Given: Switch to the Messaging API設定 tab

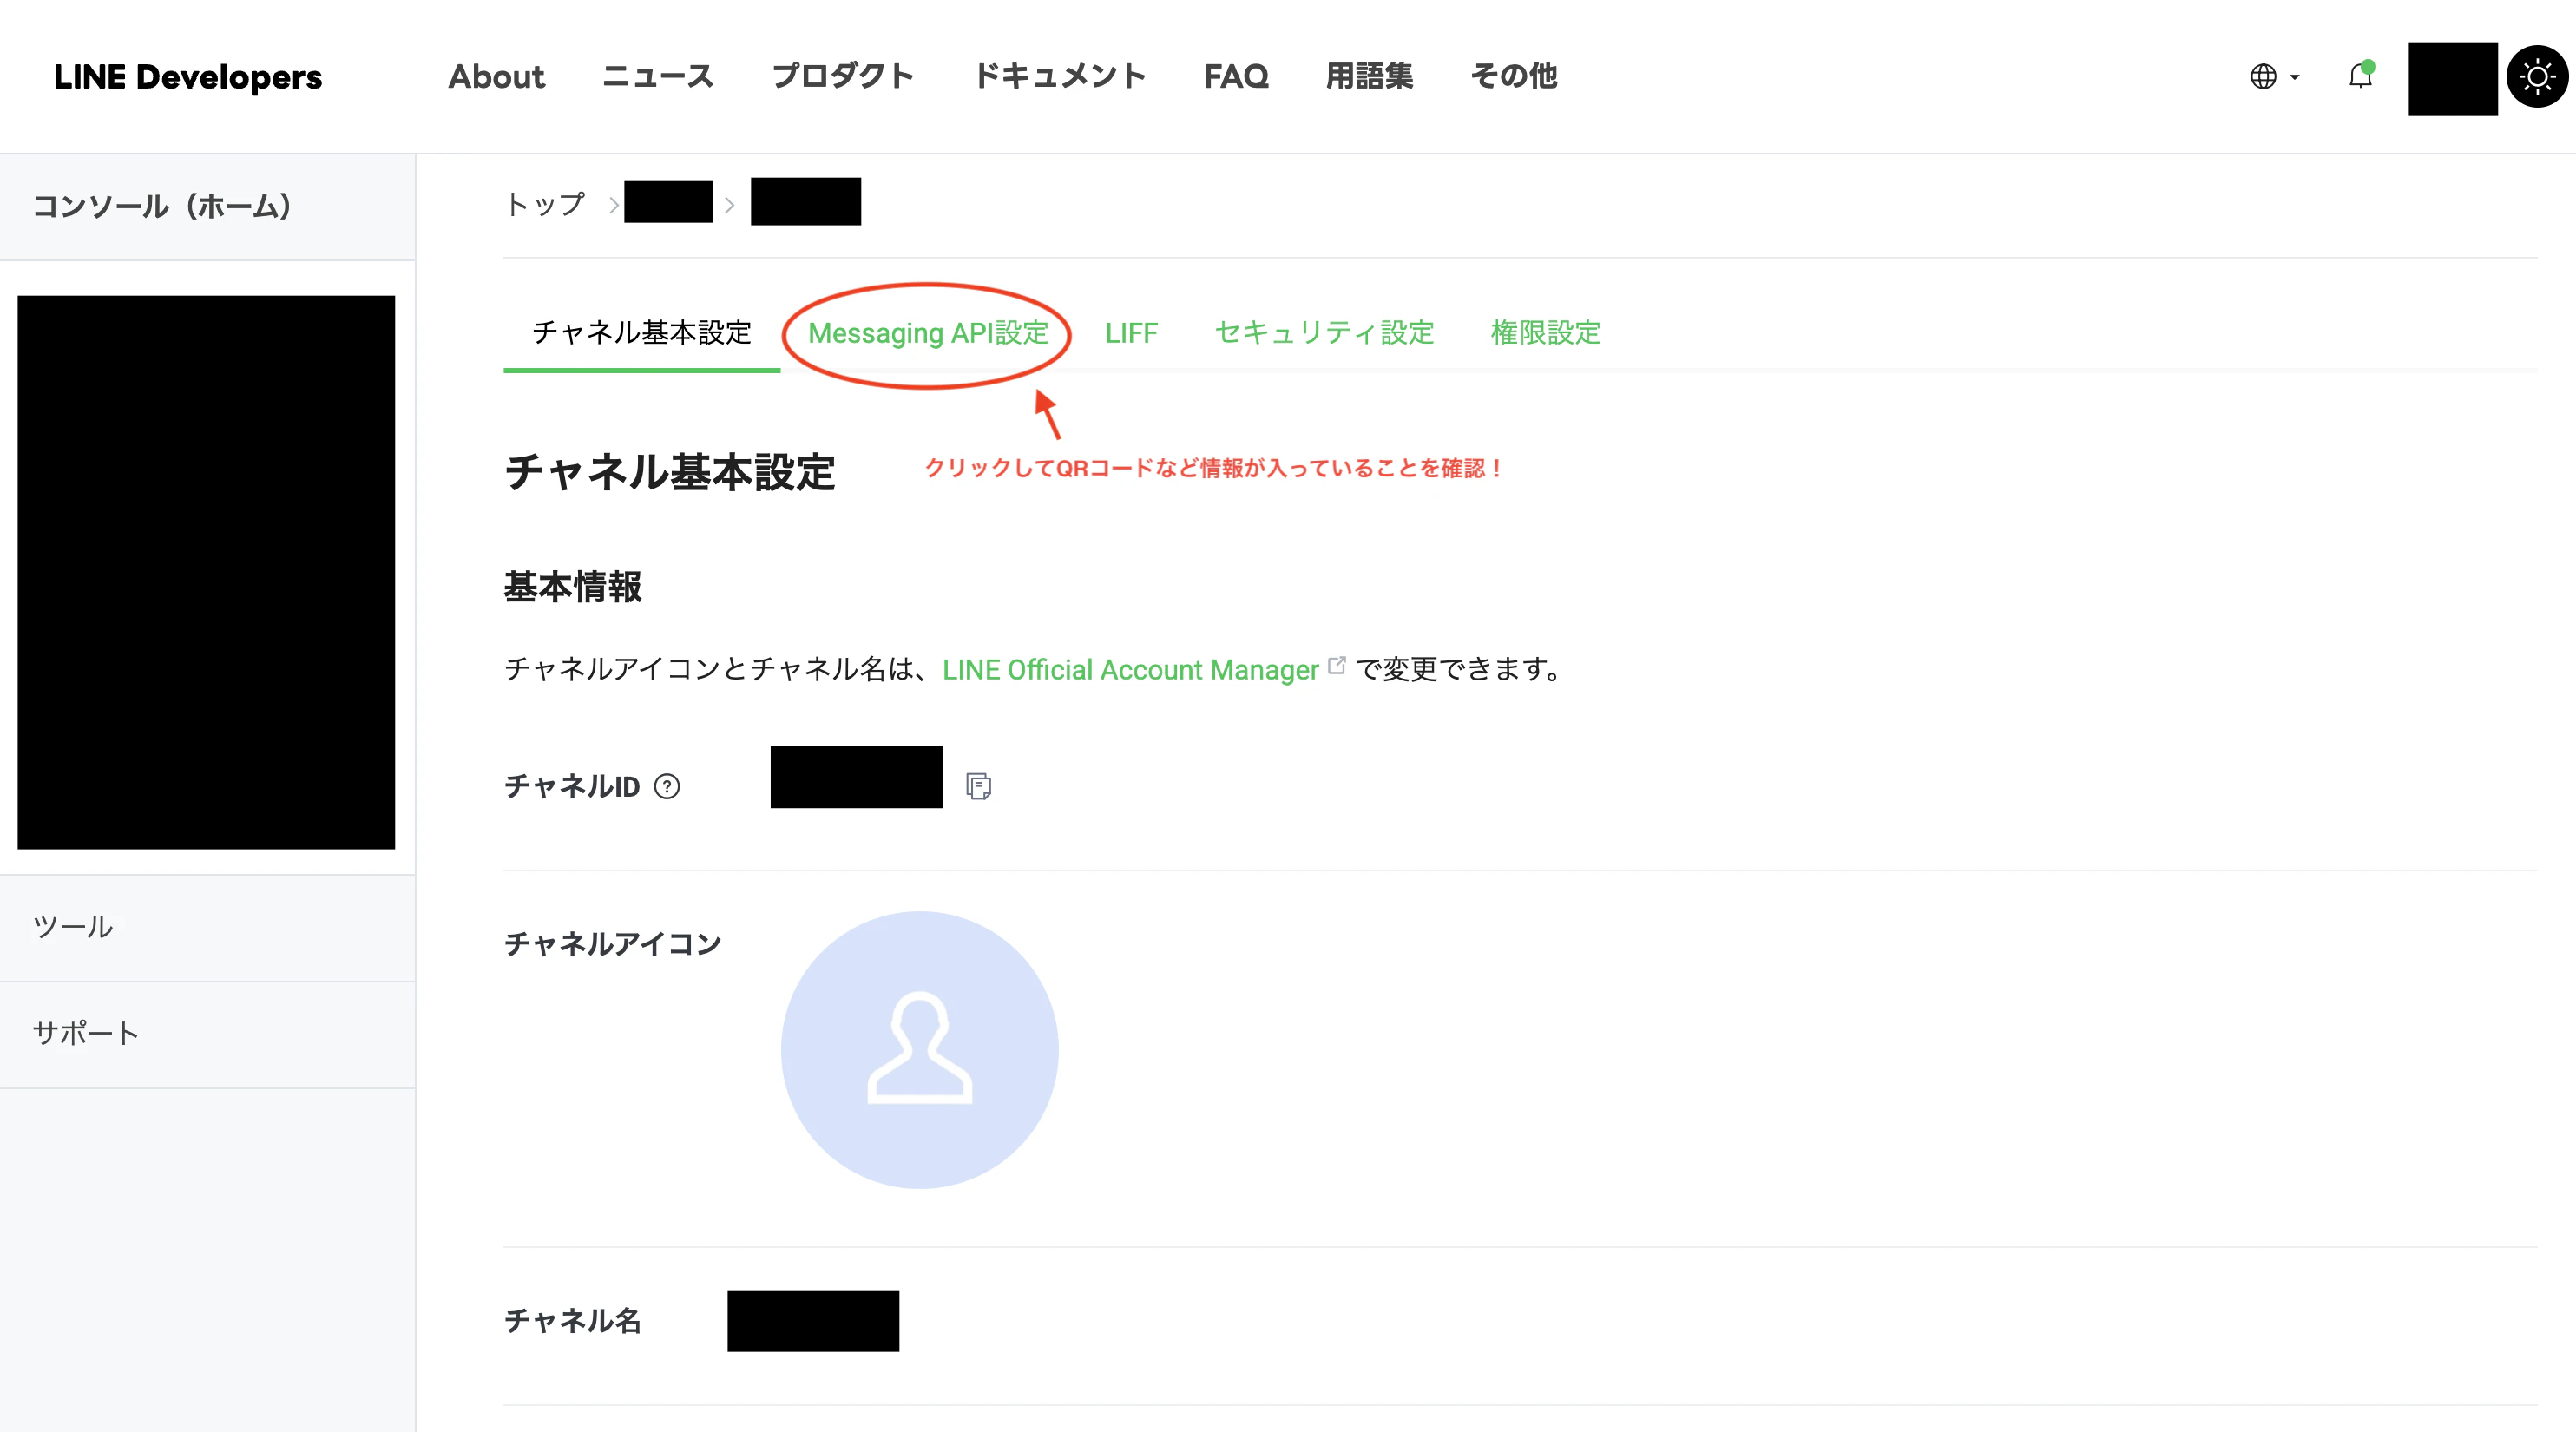Looking at the screenshot, I should pyautogui.click(x=928, y=333).
